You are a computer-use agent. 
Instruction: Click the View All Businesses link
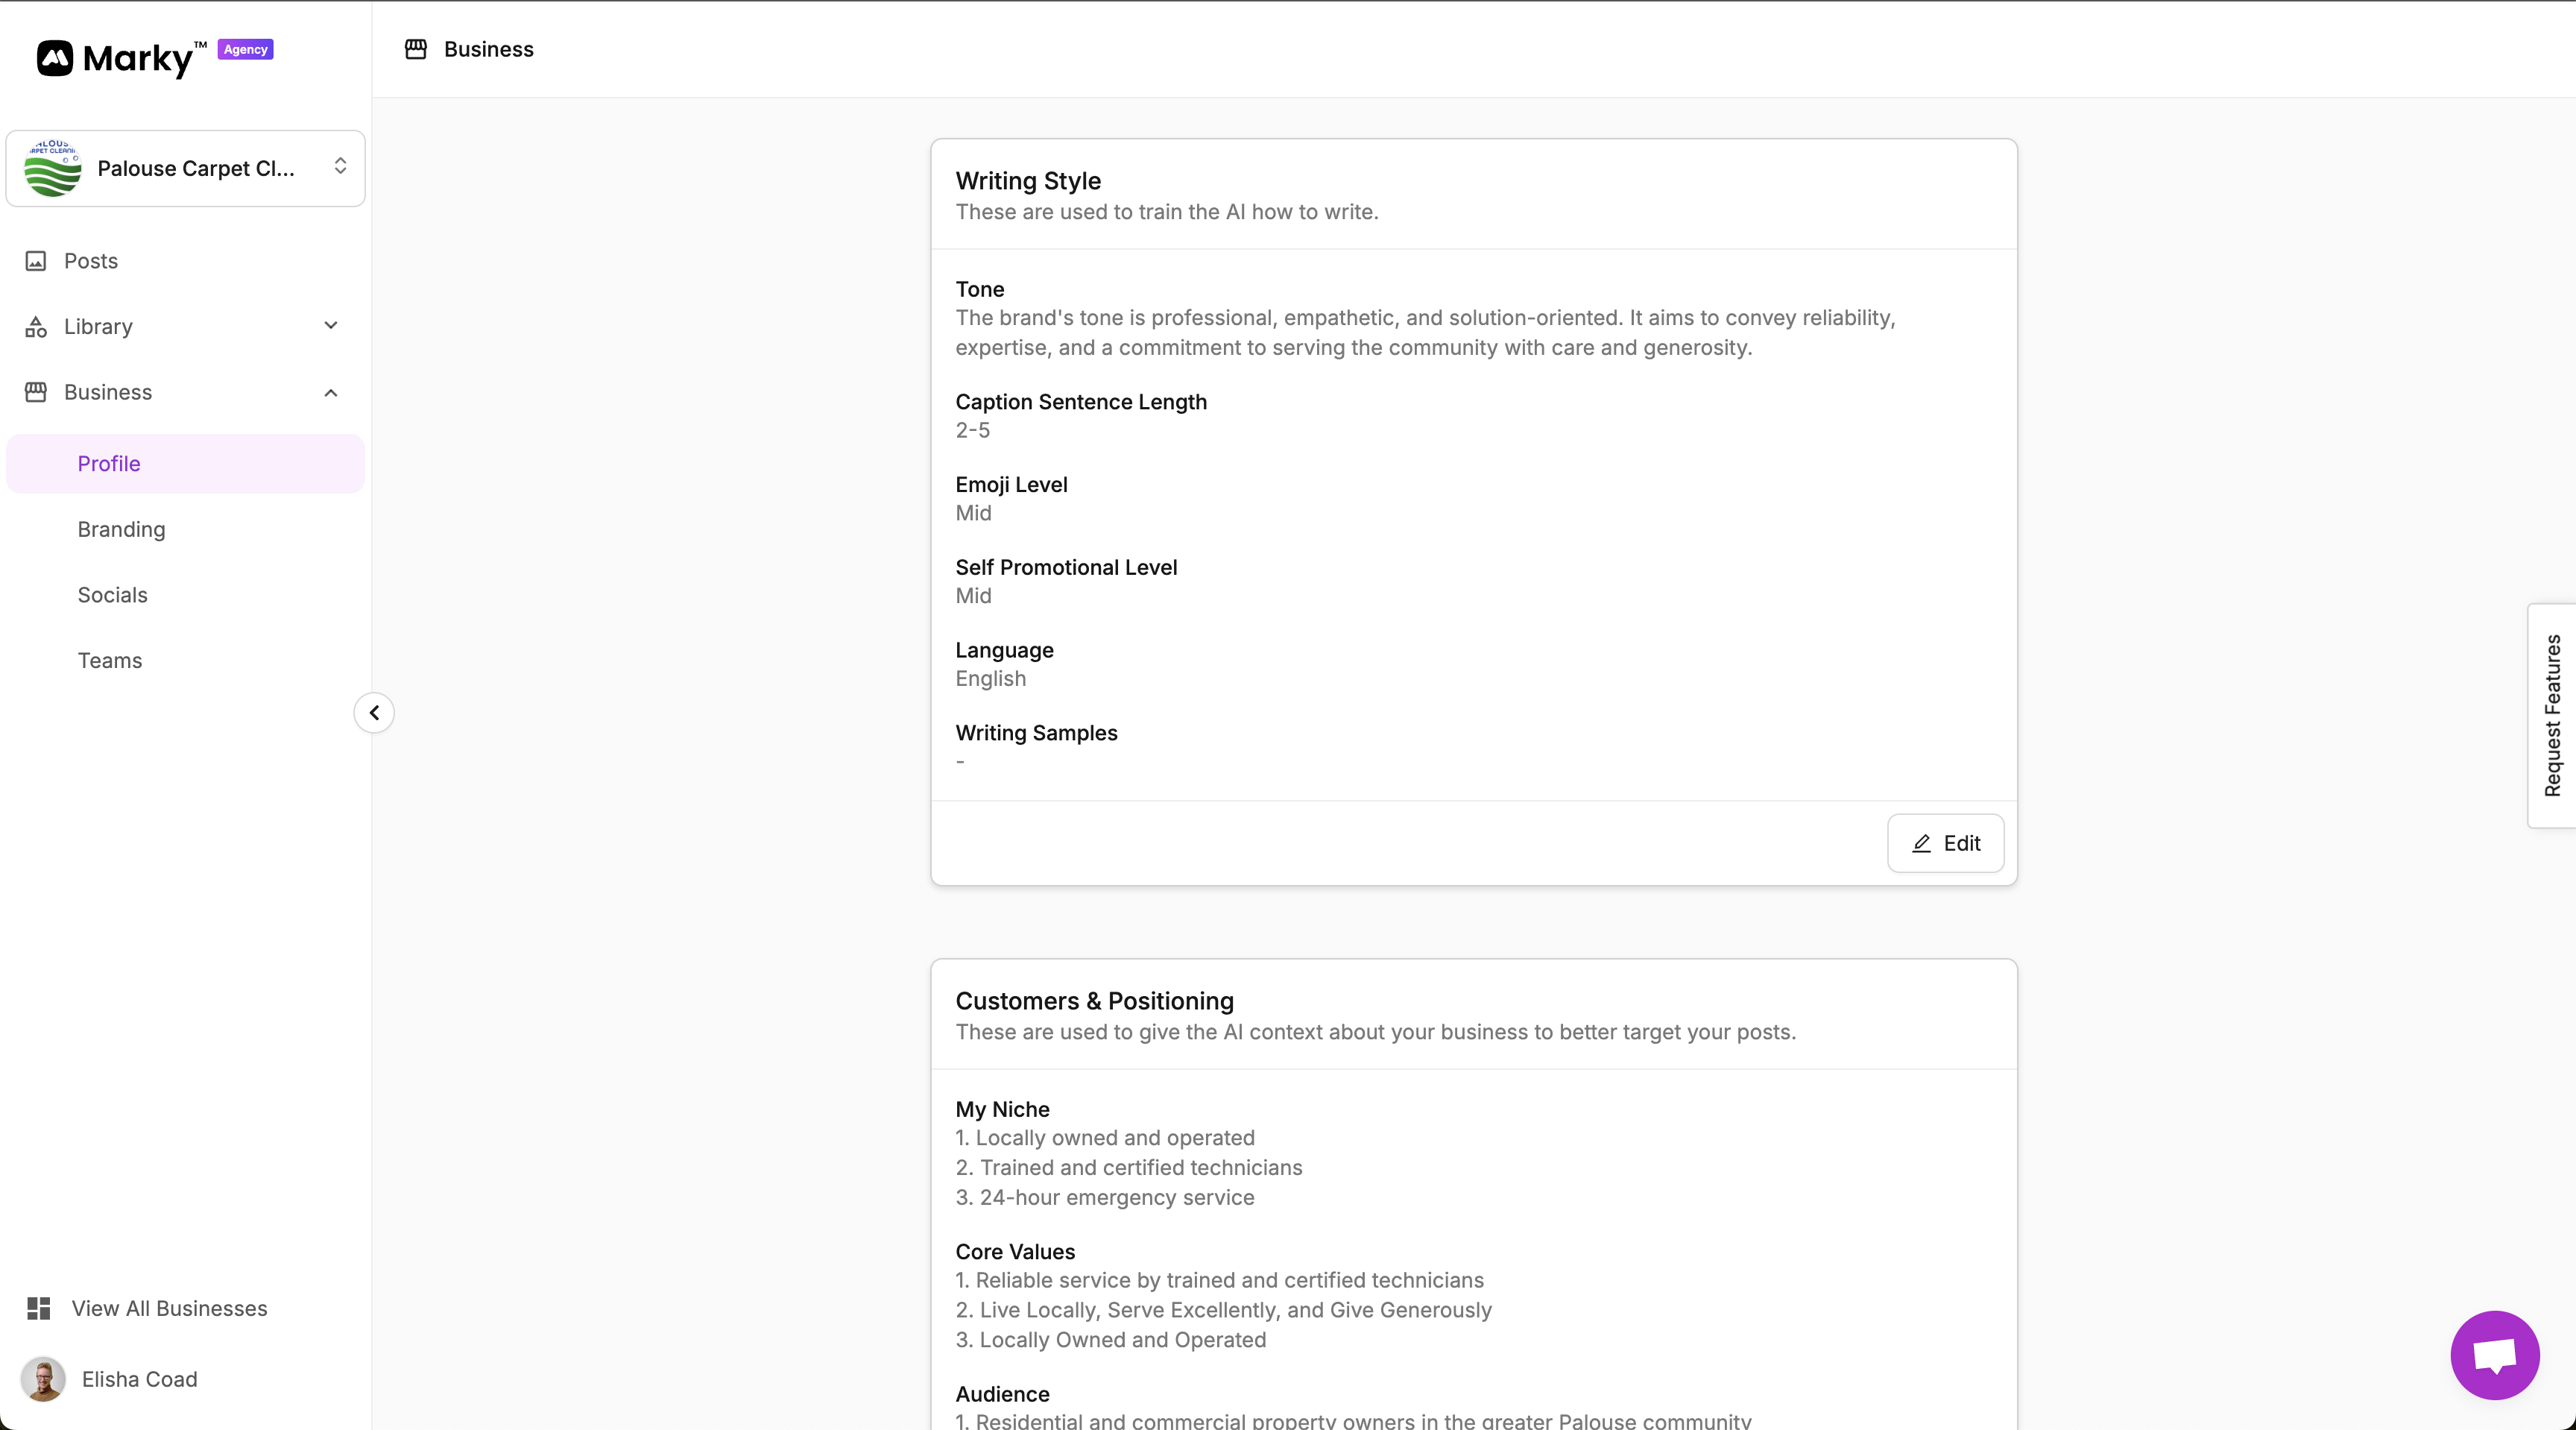coord(169,1308)
